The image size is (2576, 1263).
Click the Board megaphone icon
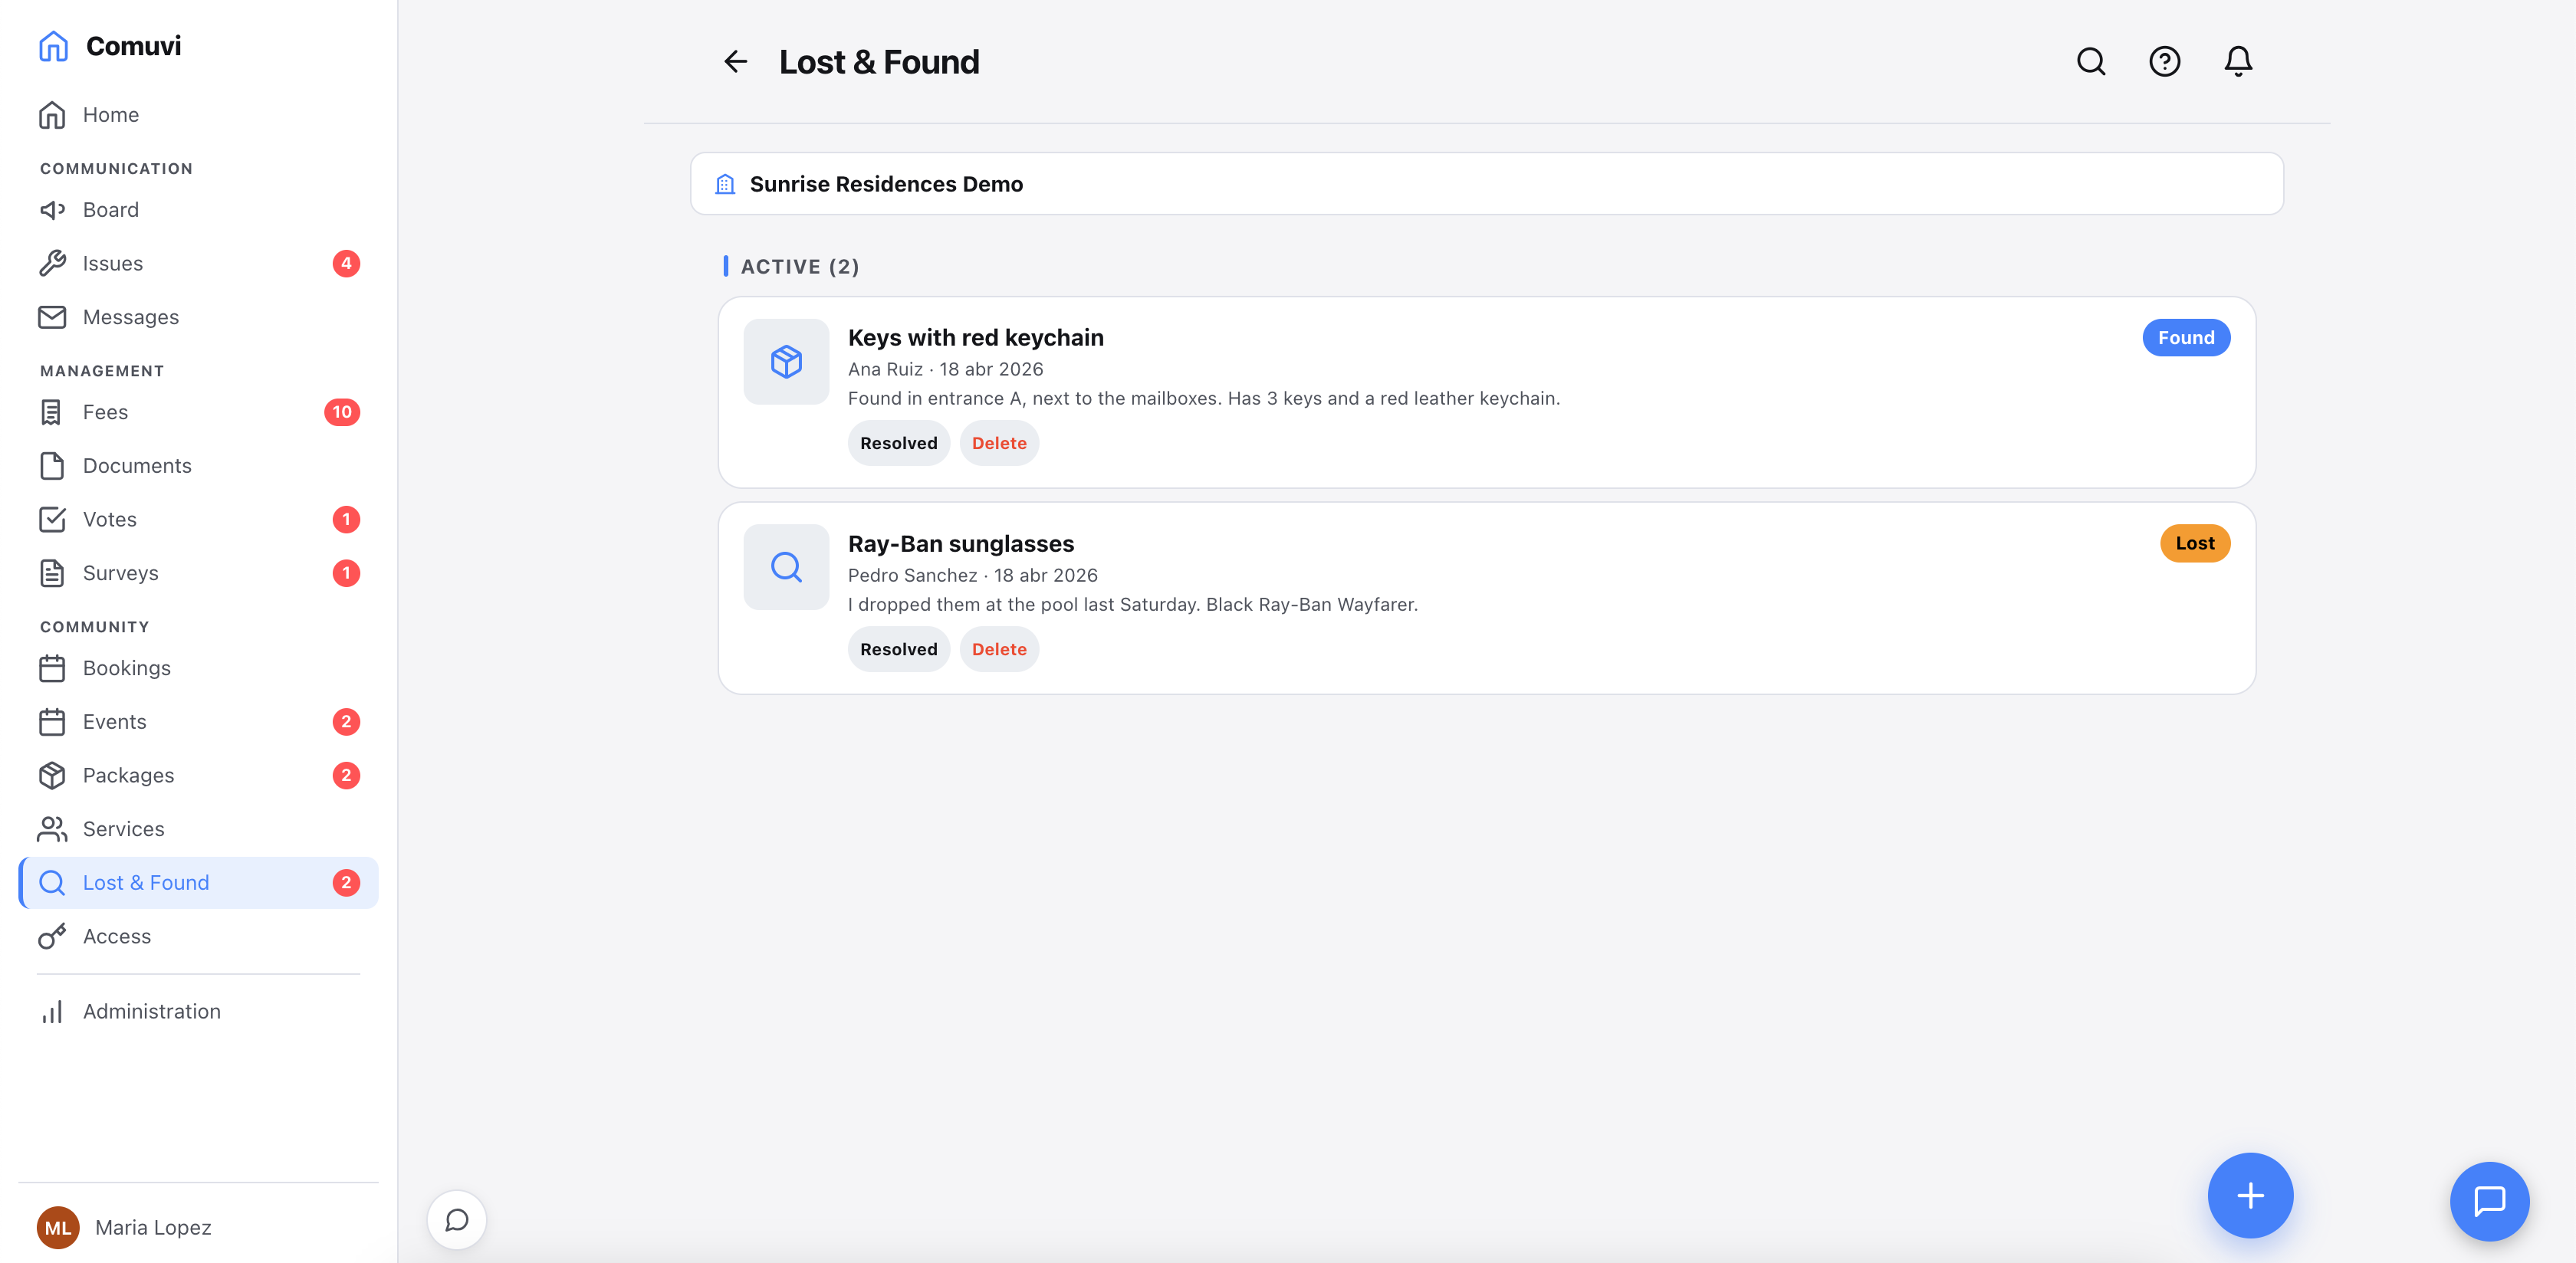pos(52,210)
